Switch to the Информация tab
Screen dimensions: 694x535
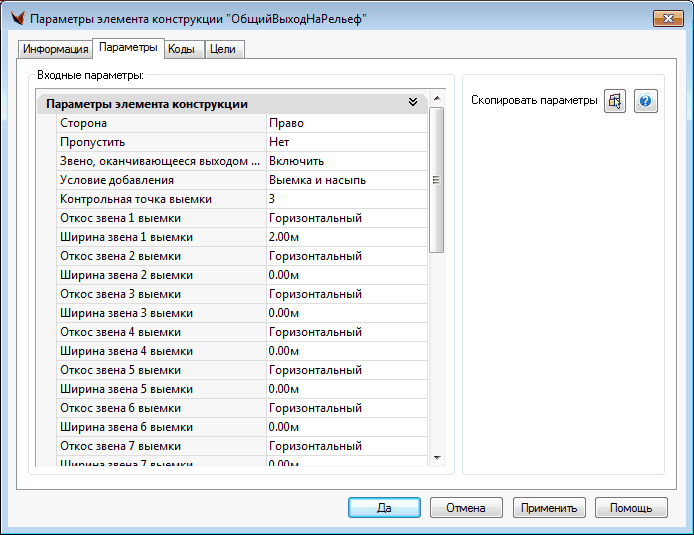pos(56,49)
